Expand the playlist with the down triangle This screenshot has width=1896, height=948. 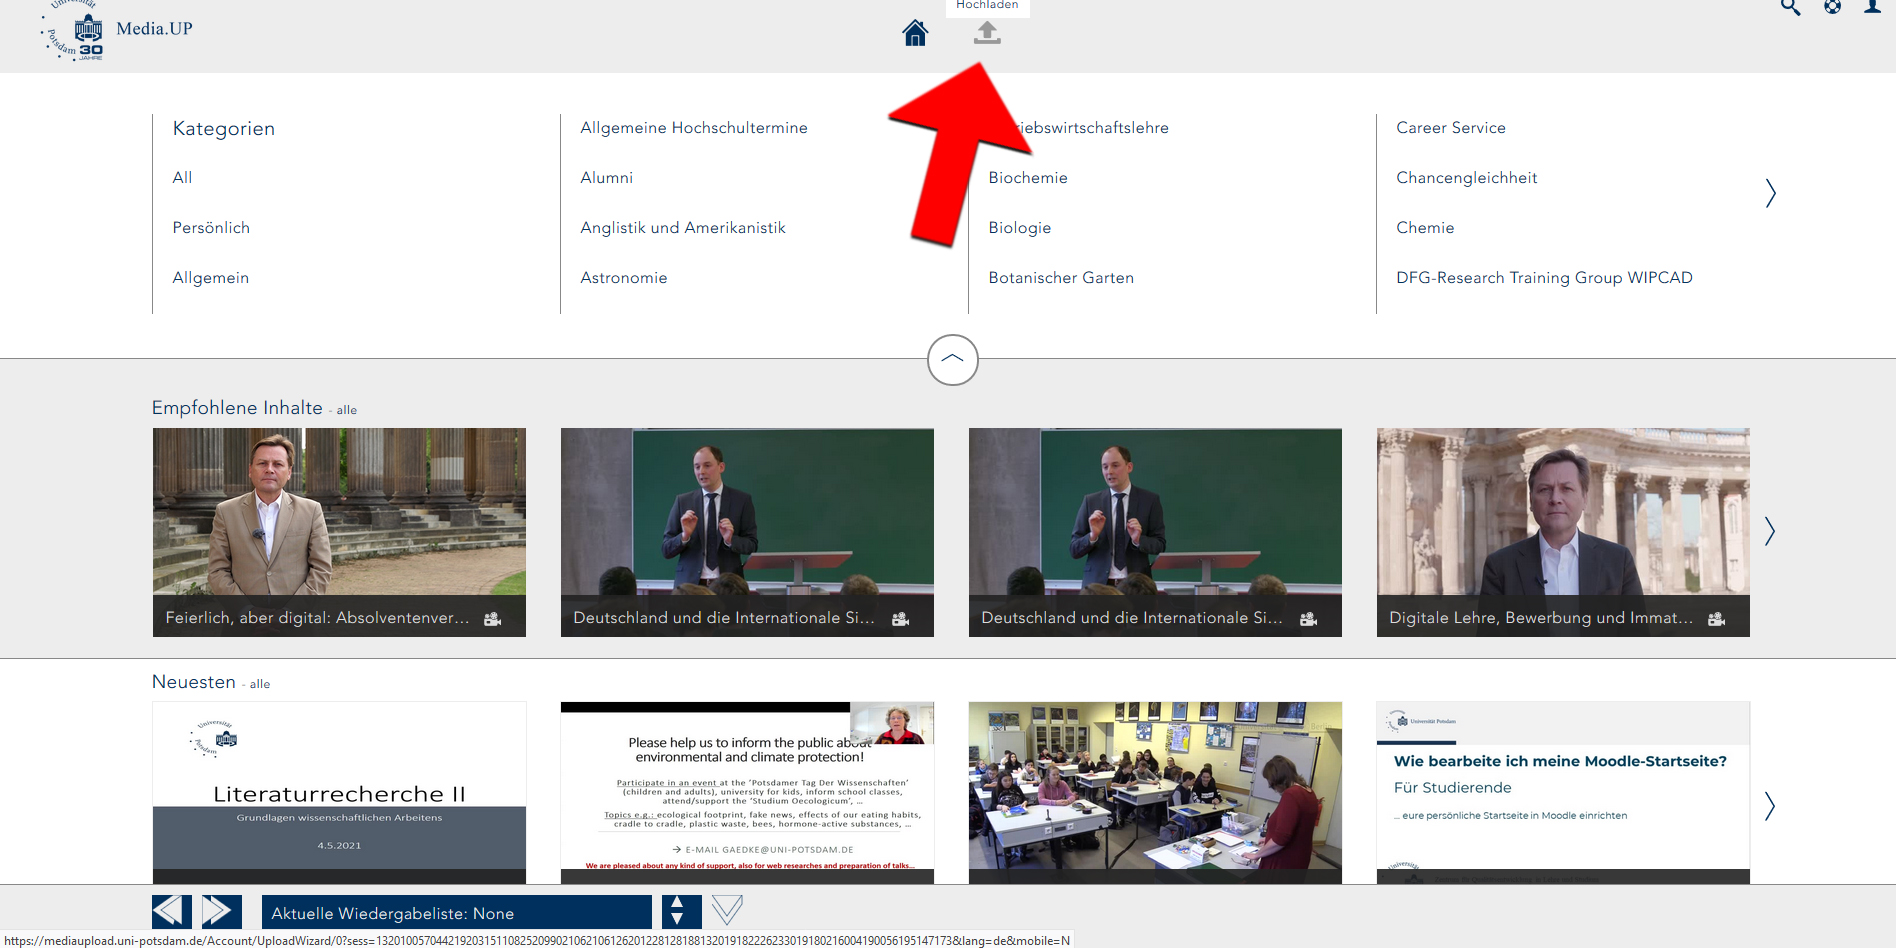(x=727, y=910)
